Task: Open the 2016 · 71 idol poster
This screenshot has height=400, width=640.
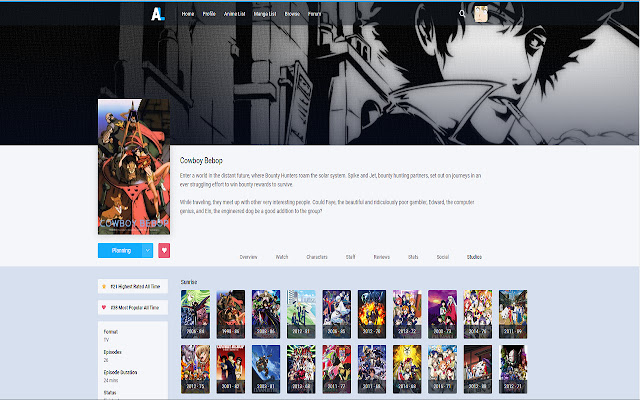Action: click(x=442, y=369)
